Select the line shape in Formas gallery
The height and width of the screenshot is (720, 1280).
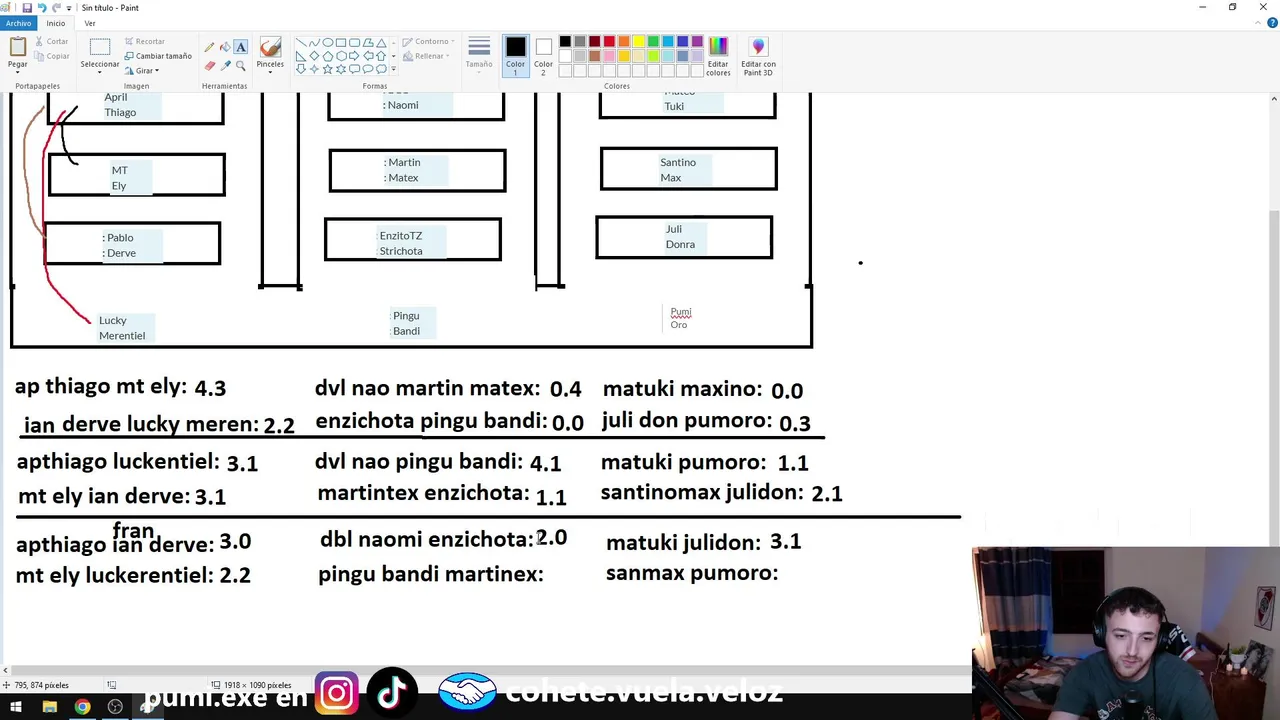coord(301,43)
